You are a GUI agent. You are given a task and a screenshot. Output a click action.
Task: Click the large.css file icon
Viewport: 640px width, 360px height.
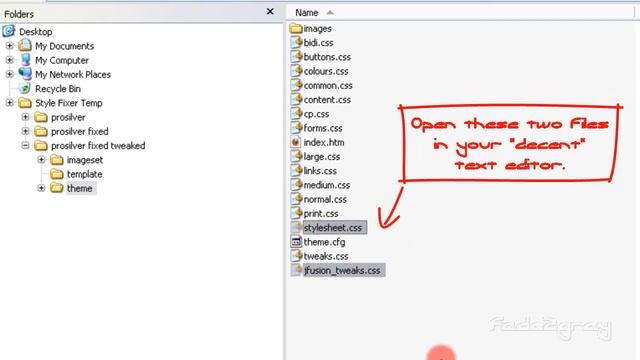pyautogui.click(x=296, y=156)
